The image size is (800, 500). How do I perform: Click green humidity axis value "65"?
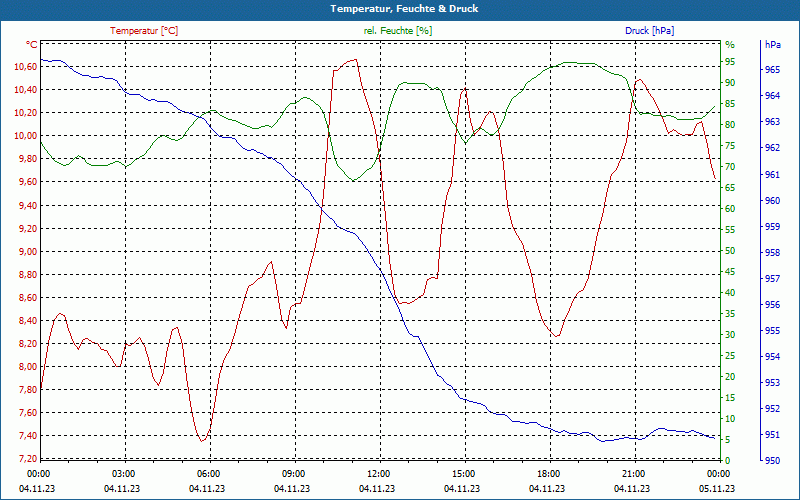pyautogui.click(x=730, y=188)
